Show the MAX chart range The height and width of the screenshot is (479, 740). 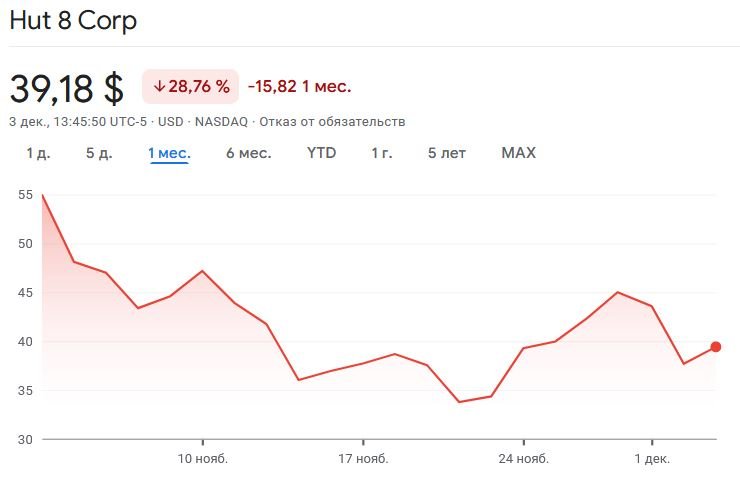tap(518, 153)
